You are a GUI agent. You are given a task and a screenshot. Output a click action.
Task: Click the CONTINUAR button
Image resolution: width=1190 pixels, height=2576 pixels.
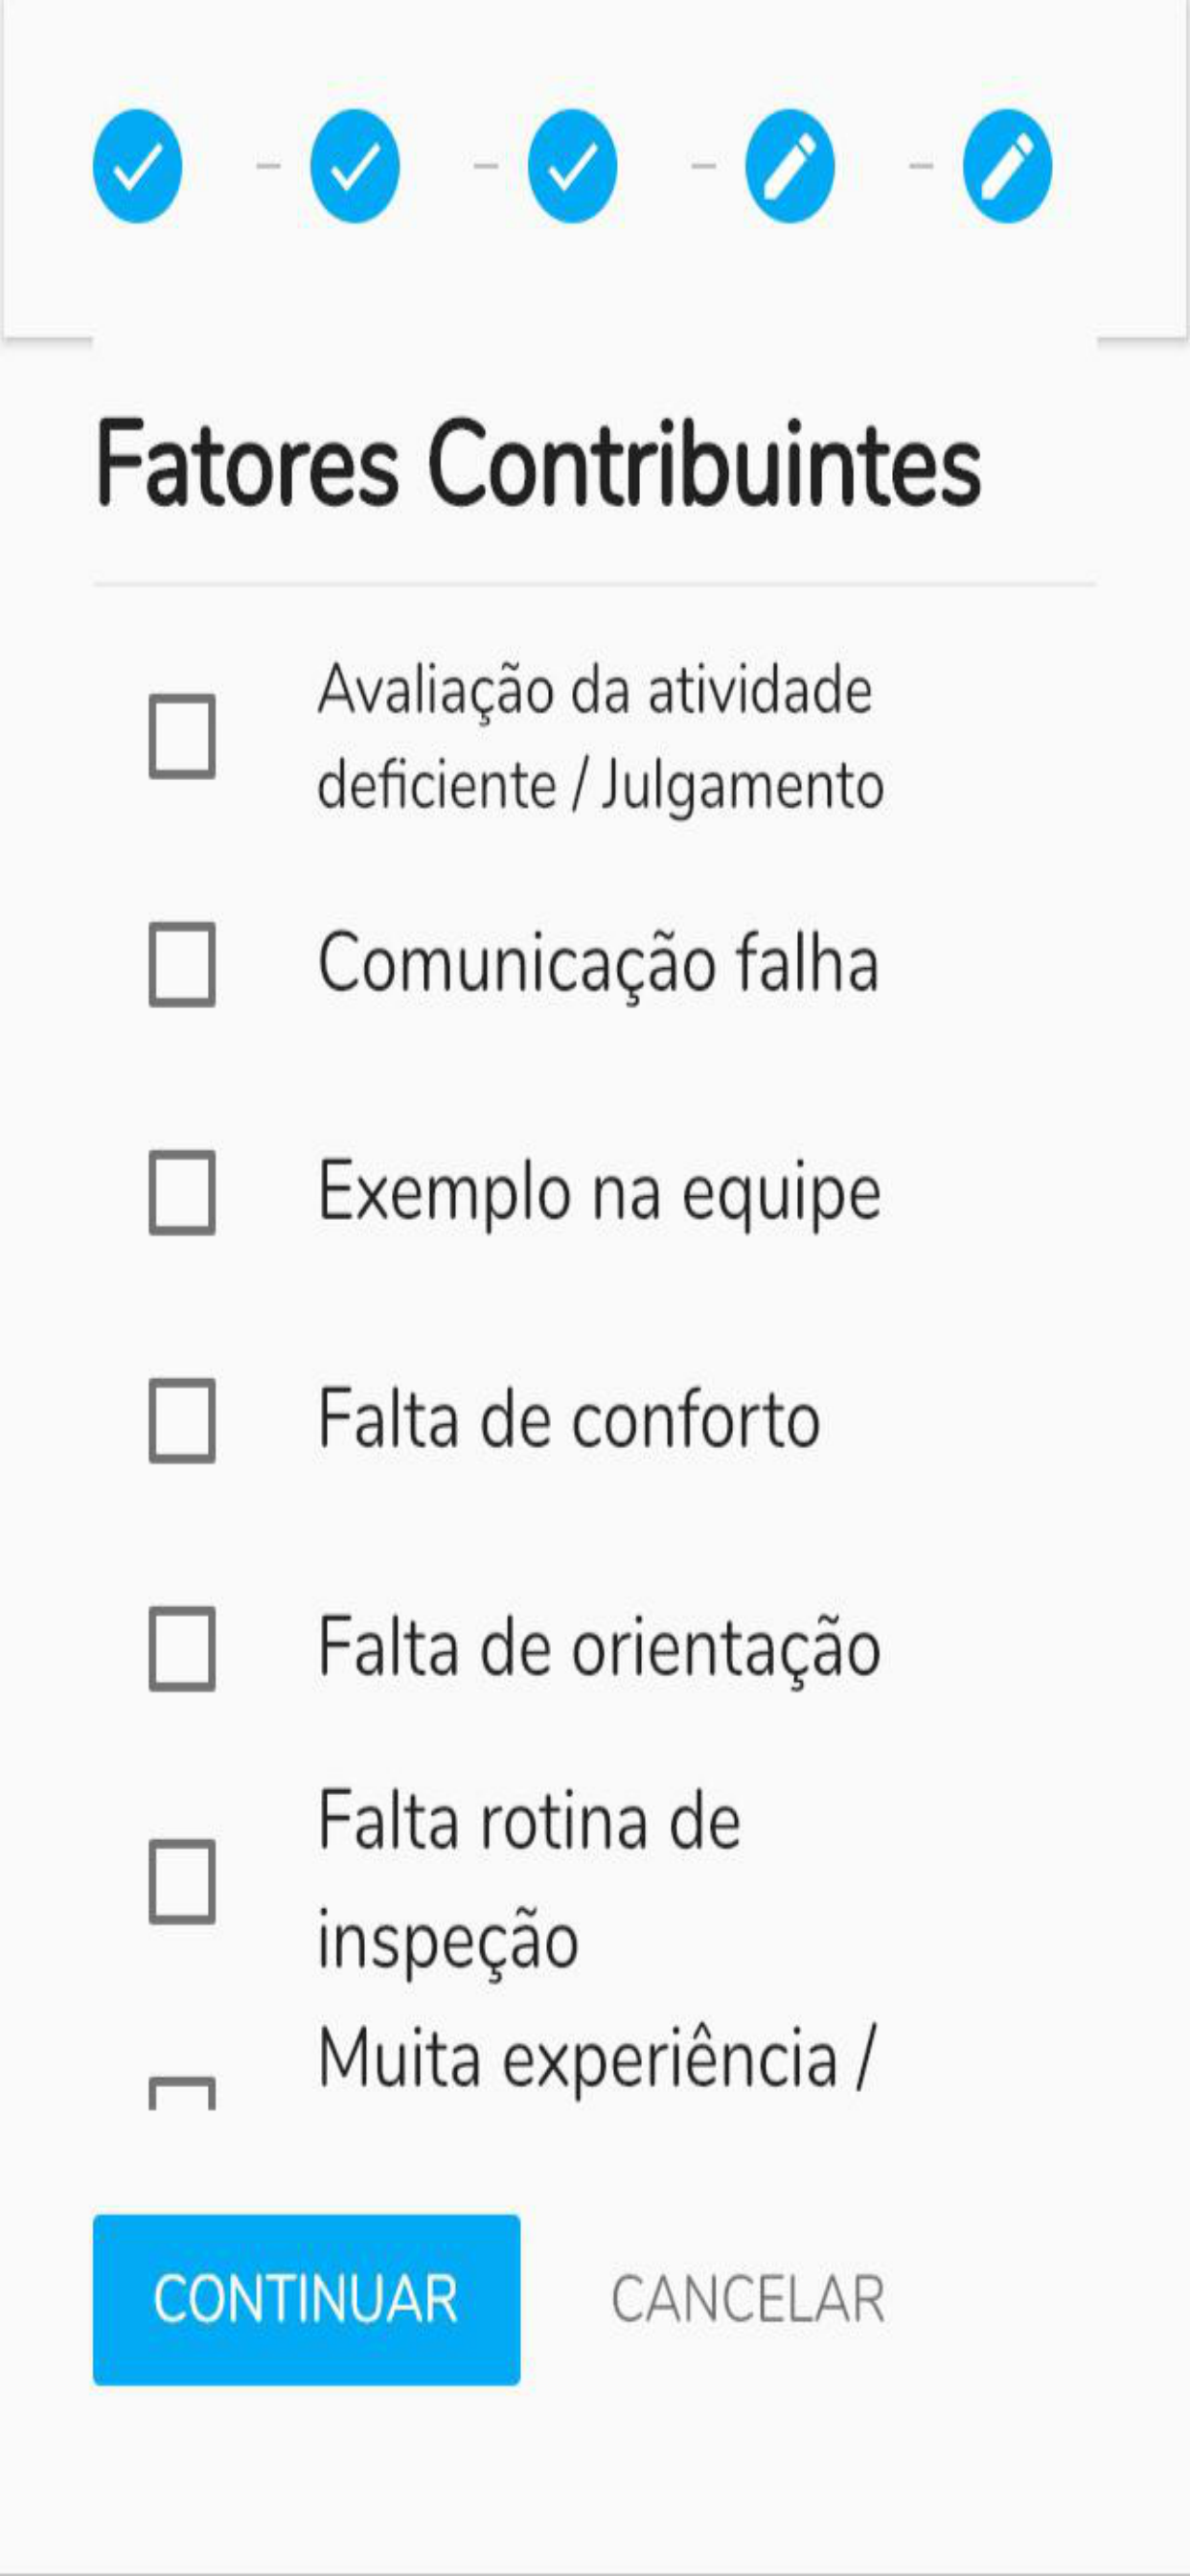[x=307, y=2300]
